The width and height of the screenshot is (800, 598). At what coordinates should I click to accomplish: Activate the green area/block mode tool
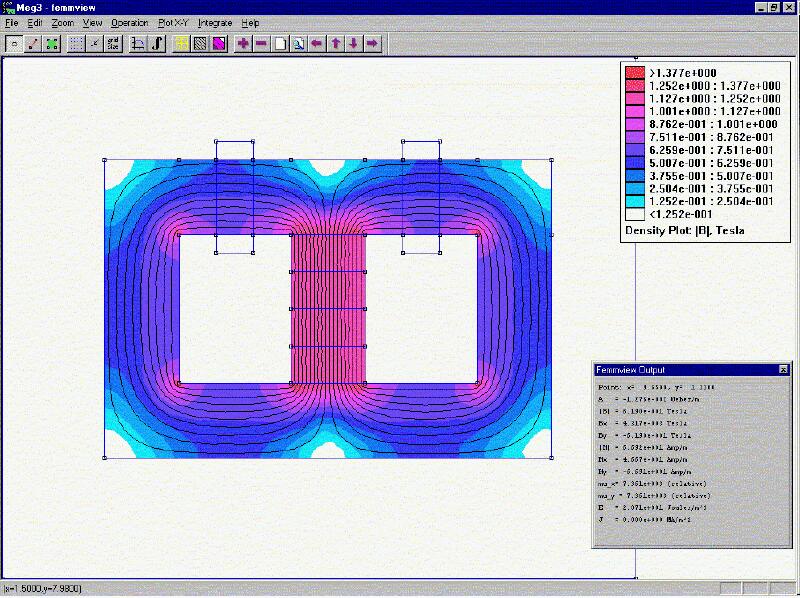52,43
